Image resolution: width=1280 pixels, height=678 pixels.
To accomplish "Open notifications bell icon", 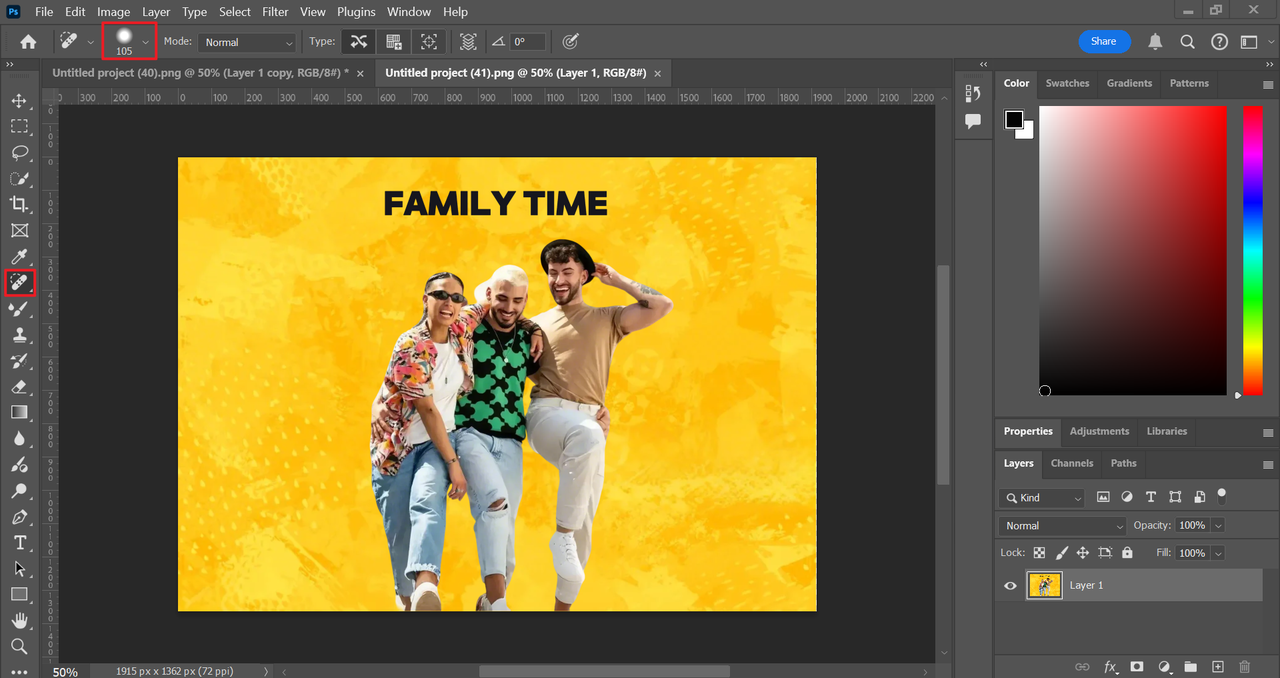I will coord(1155,42).
